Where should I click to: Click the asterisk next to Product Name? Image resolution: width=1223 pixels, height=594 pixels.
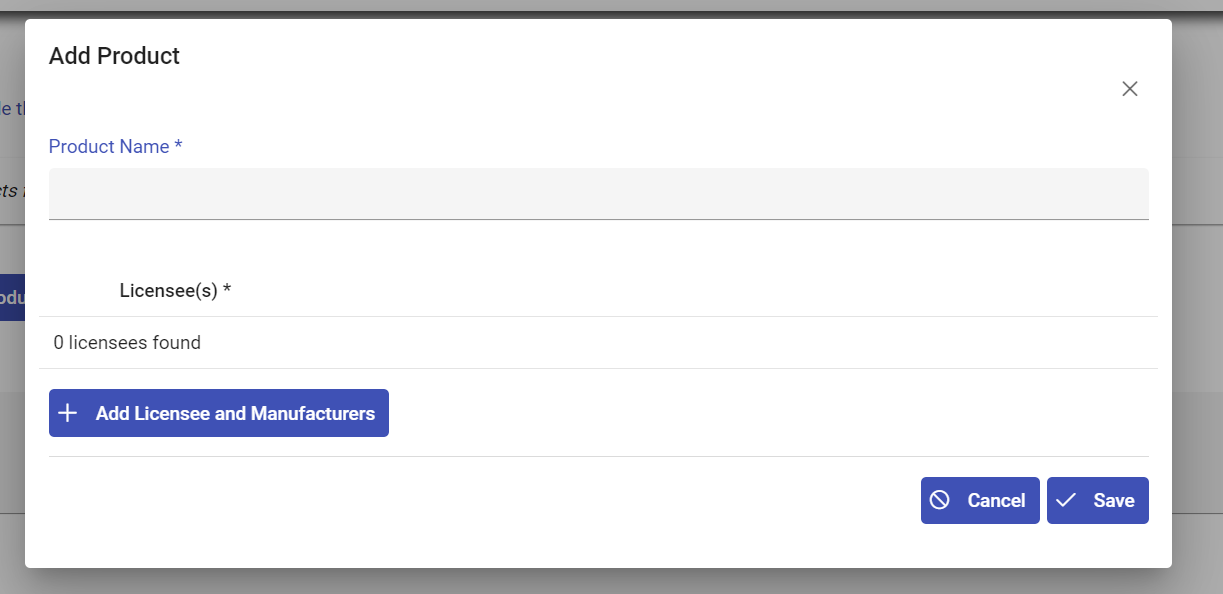(178, 147)
